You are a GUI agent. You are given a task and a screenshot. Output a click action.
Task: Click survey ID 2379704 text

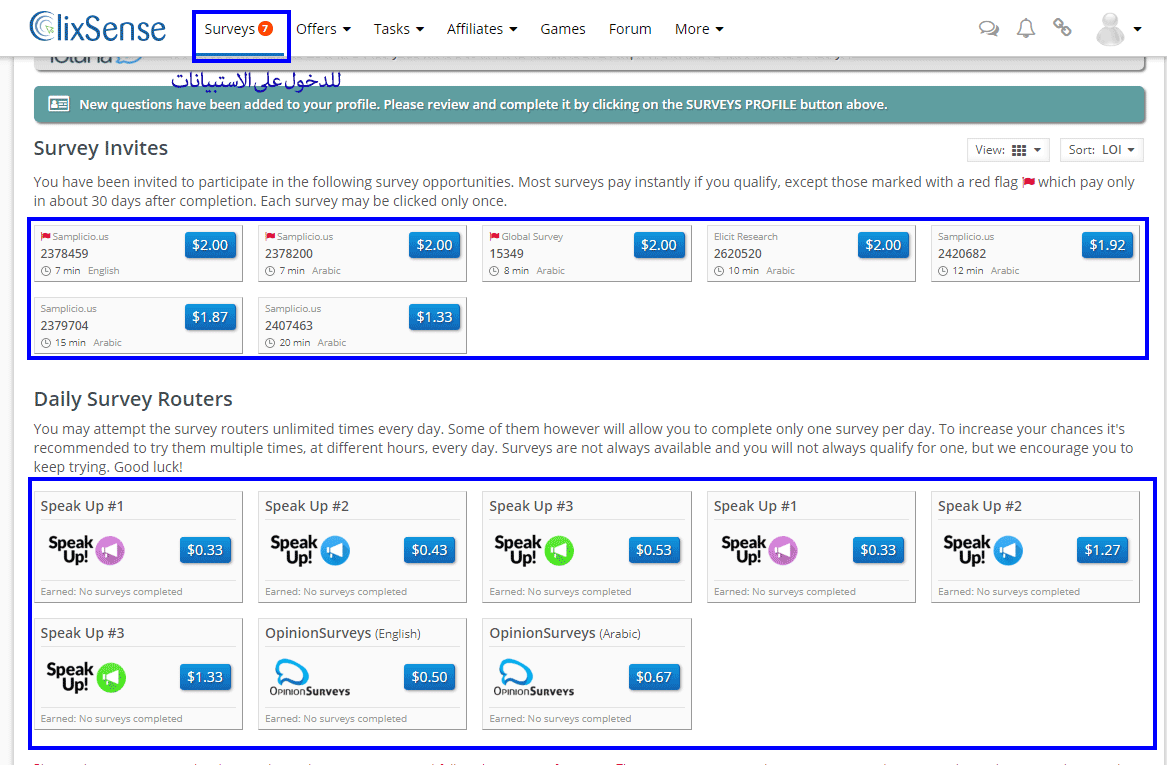64,326
